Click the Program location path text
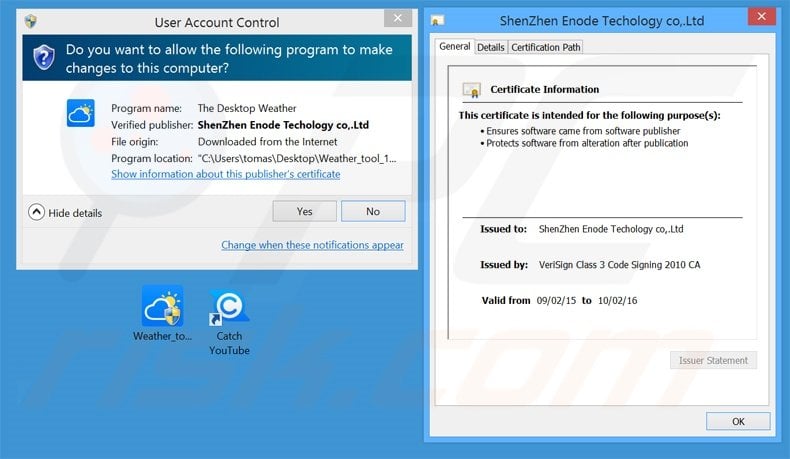The image size is (790, 459). click(x=297, y=159)
